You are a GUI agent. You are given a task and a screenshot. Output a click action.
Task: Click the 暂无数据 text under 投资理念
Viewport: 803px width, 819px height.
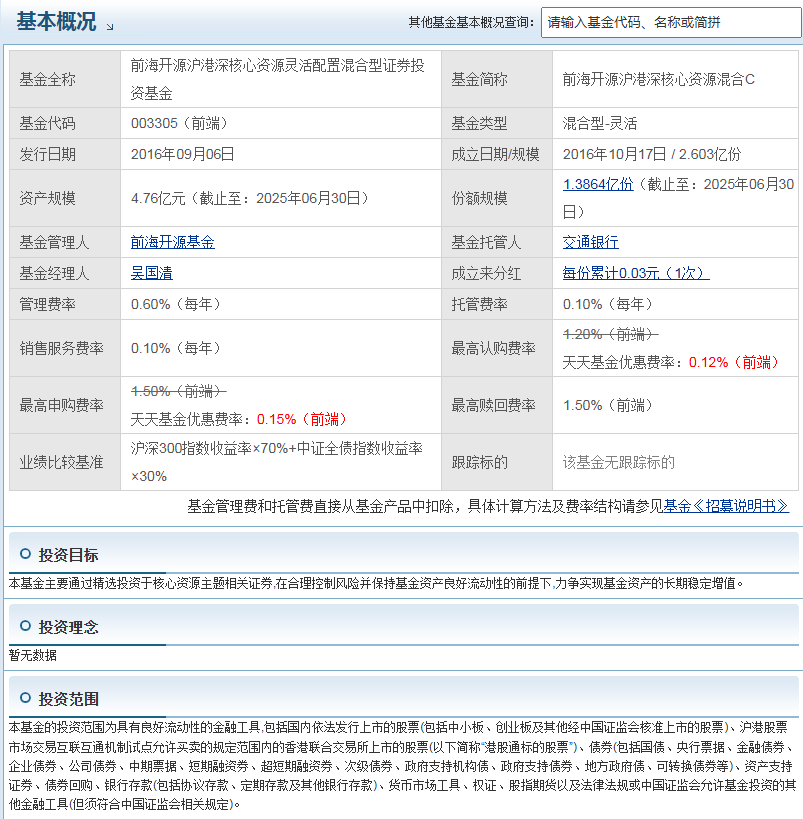coord(33,656)
